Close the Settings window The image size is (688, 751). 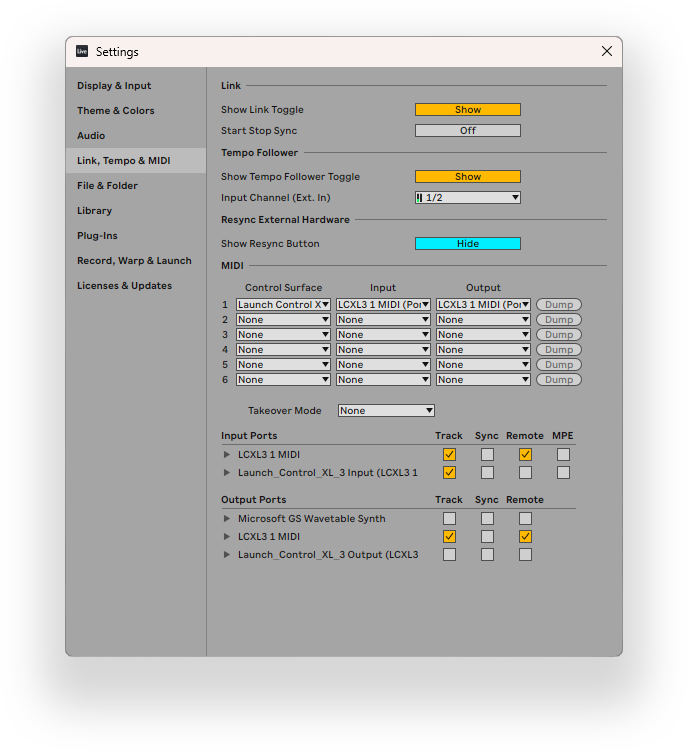coord(607,51)
